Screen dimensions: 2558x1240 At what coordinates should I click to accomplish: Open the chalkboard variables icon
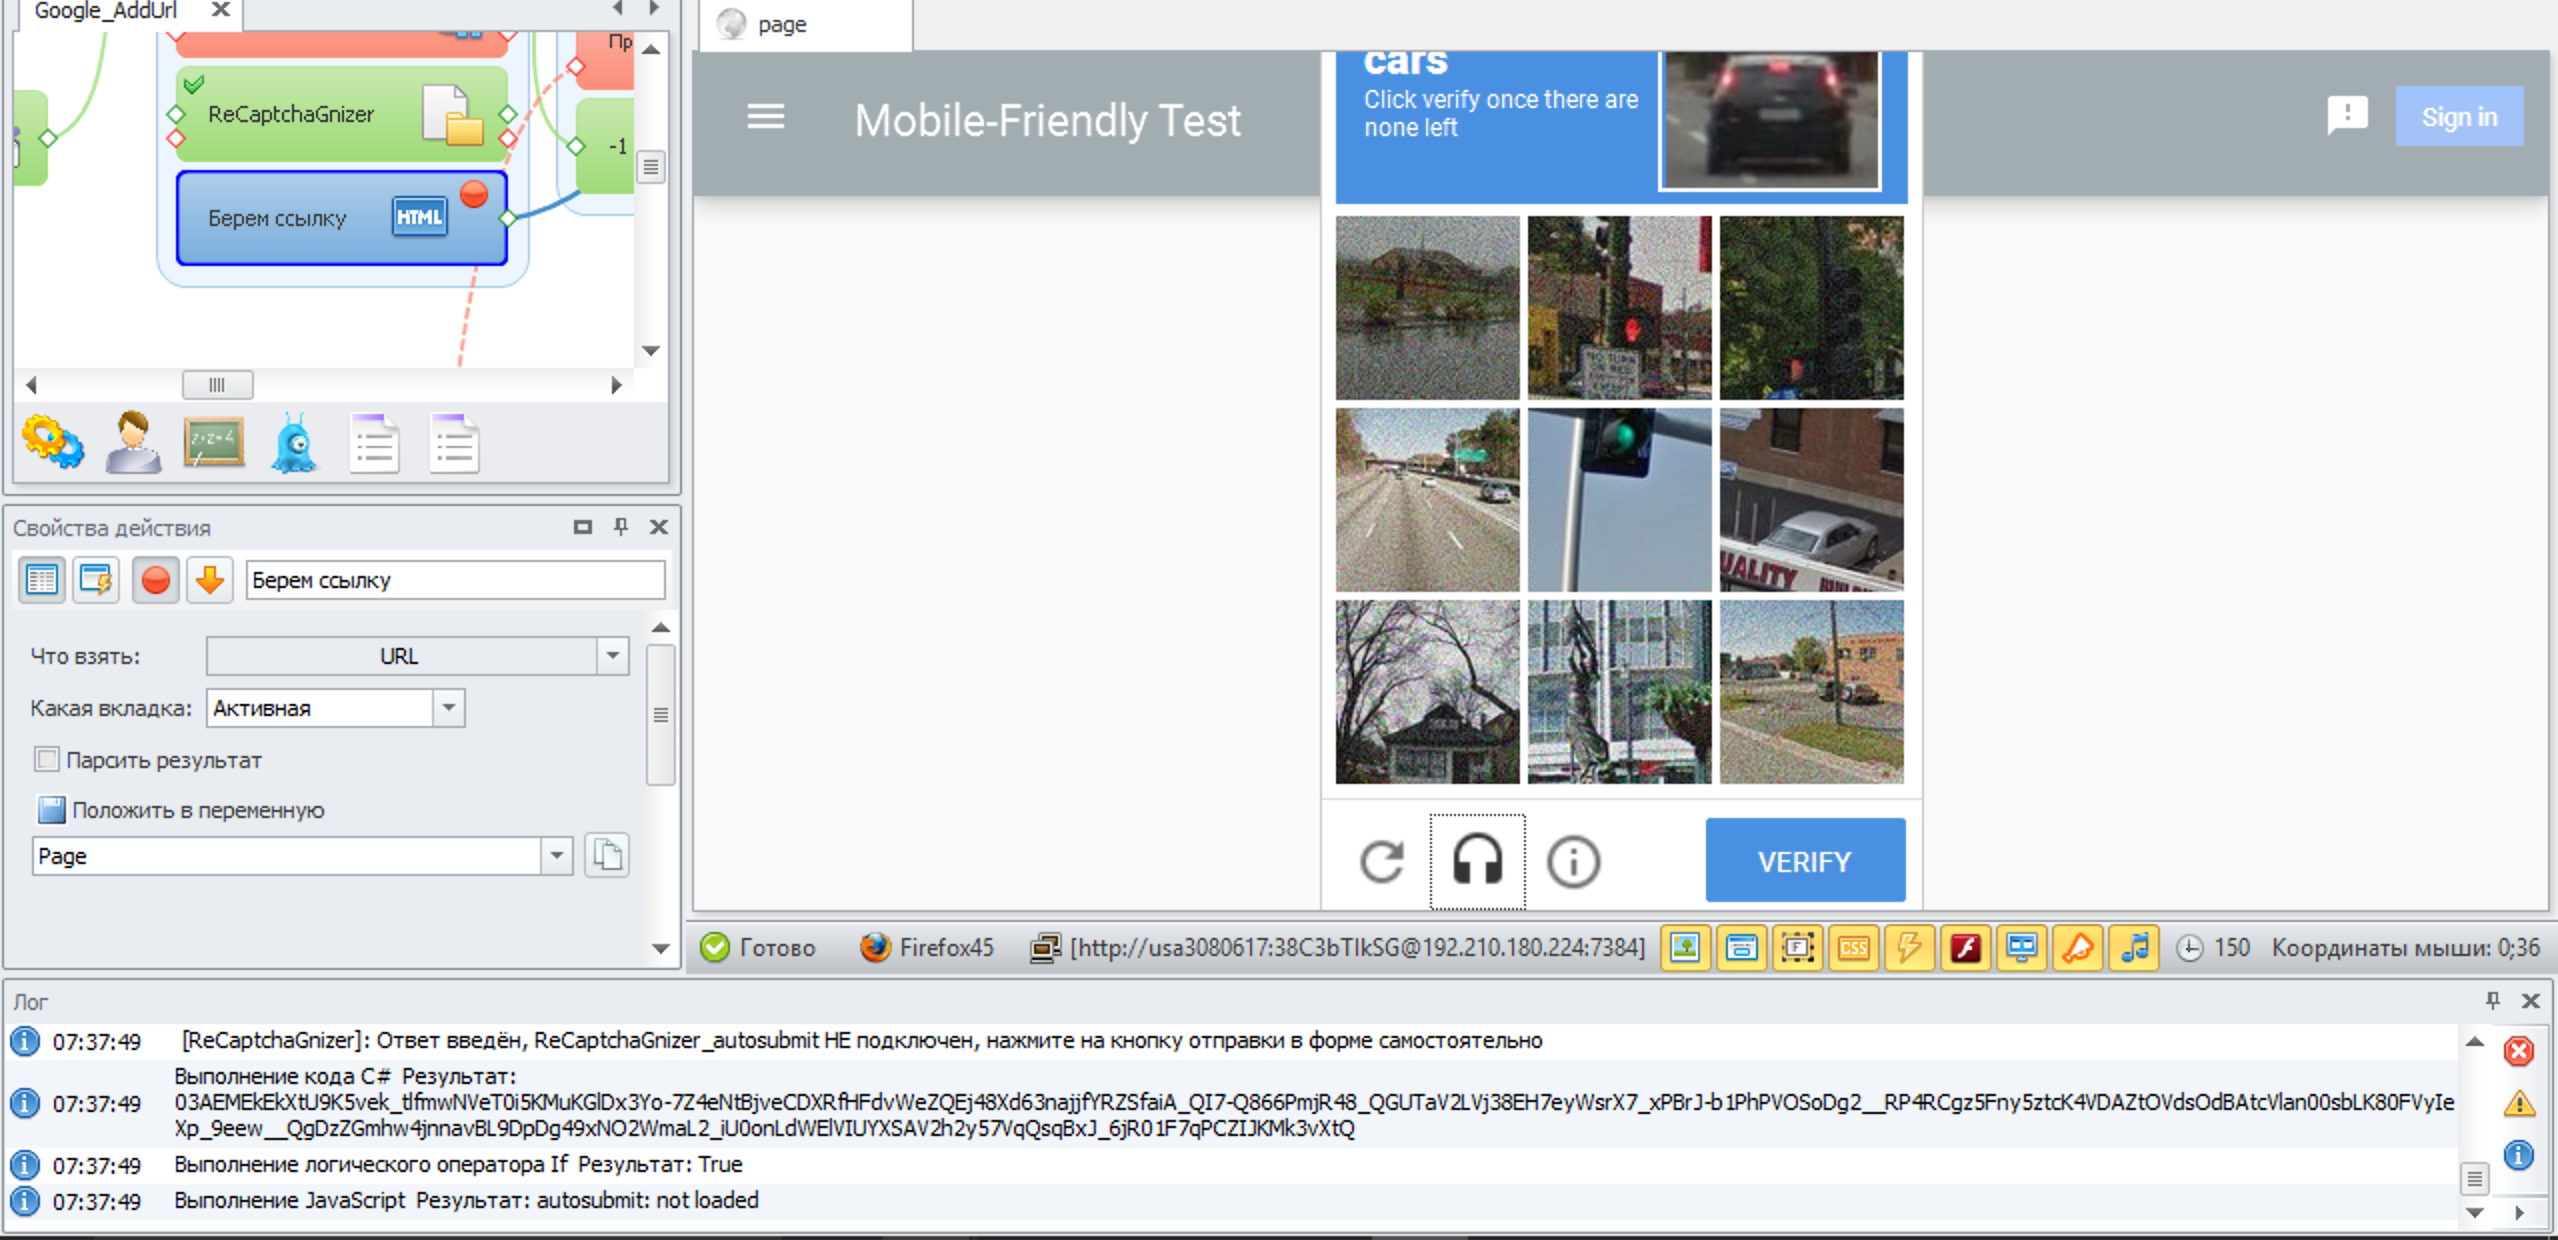(214, 443)
